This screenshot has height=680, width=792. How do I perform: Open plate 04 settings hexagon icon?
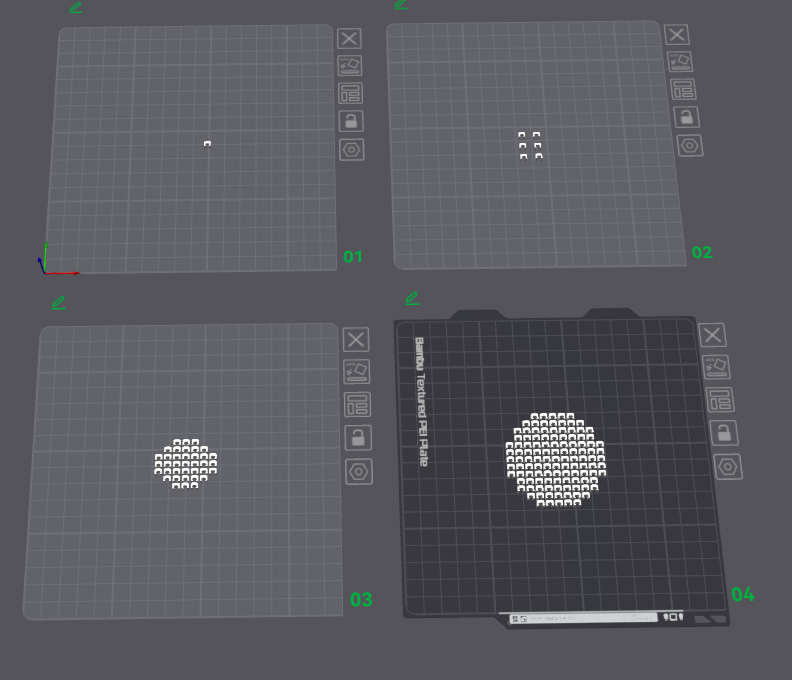[x=728, y=467]
